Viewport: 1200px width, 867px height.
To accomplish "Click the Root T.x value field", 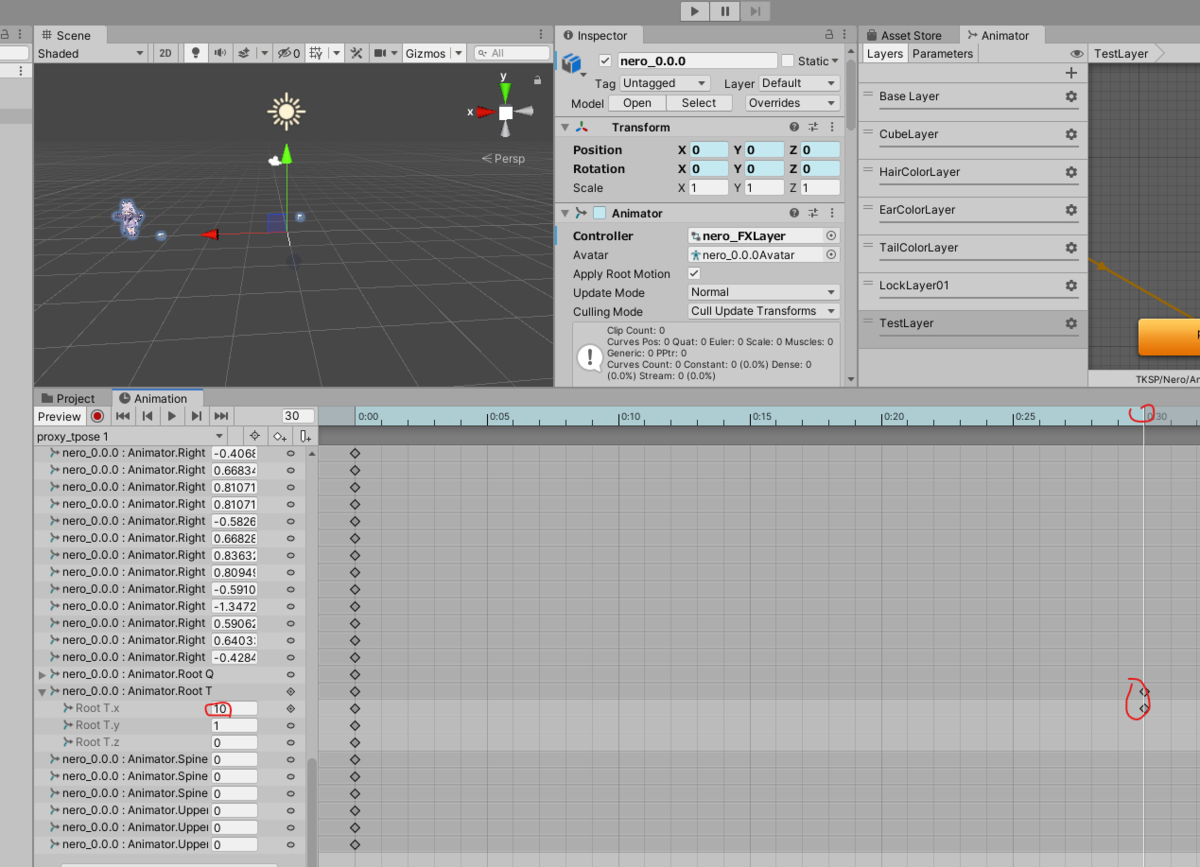I will pyautogui.click(x=234, y=709).
